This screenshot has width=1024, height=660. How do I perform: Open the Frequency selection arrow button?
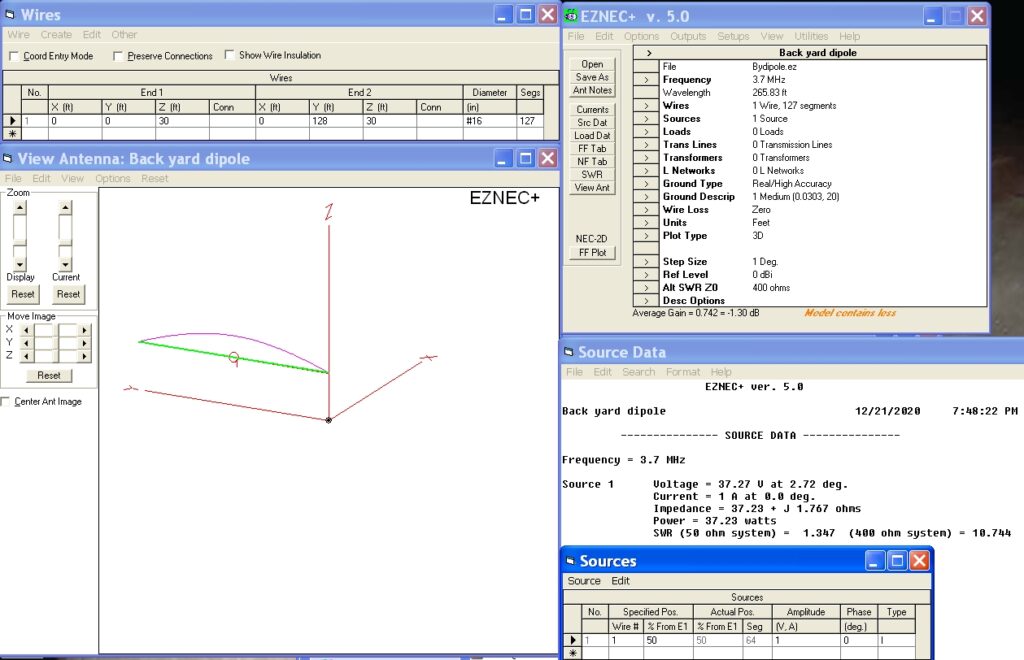click(647, 80)
